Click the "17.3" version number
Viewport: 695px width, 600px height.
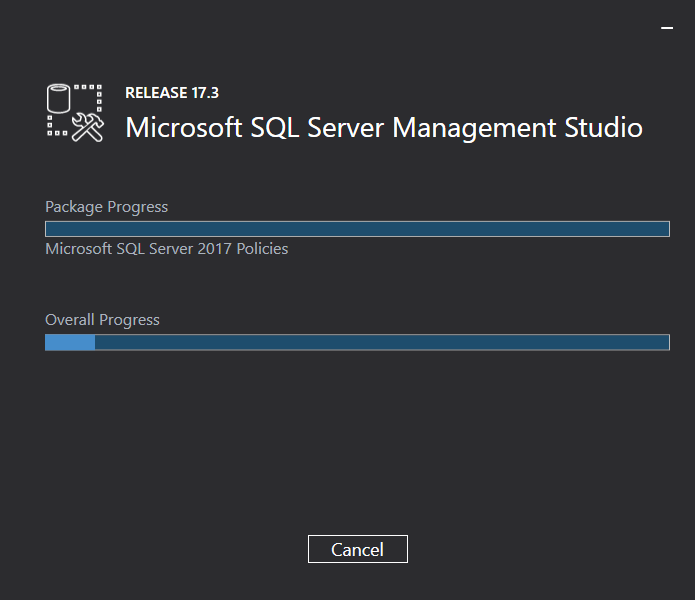(205, 93)
